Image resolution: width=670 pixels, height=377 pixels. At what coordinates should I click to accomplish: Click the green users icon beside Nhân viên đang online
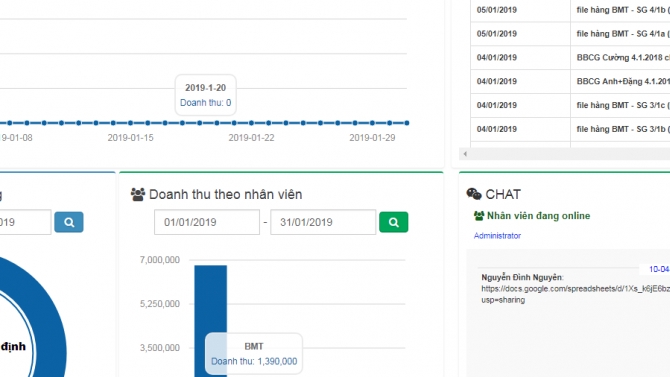[479, 216]
